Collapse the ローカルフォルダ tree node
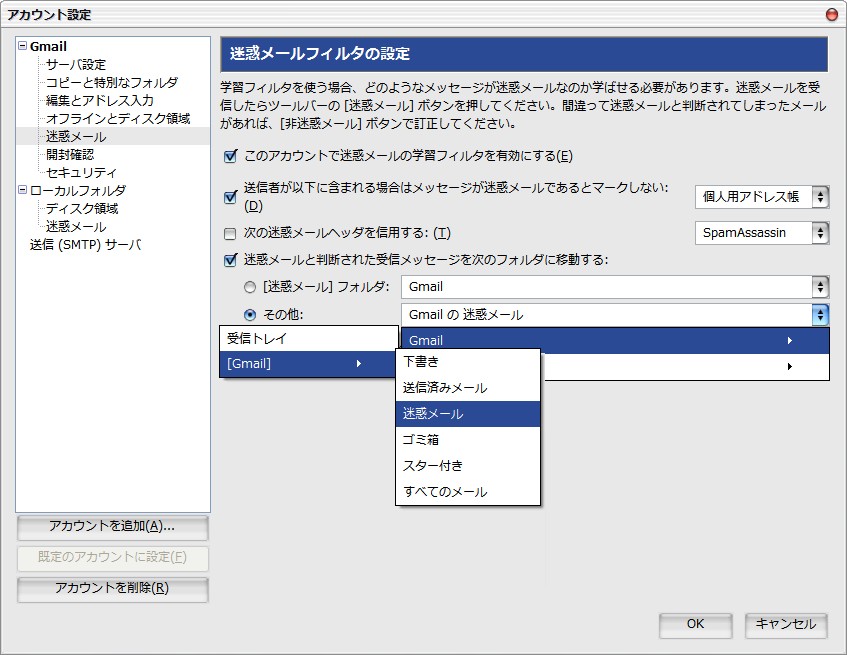The width and height of the screenshot is (847, 655). tap(22, 190)
